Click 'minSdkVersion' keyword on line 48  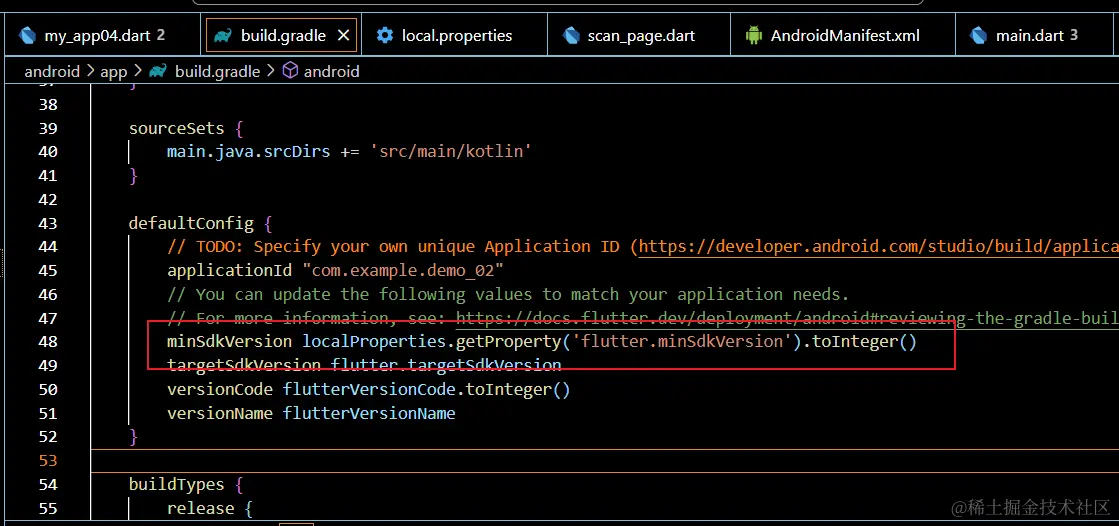[x=229, y=342]
